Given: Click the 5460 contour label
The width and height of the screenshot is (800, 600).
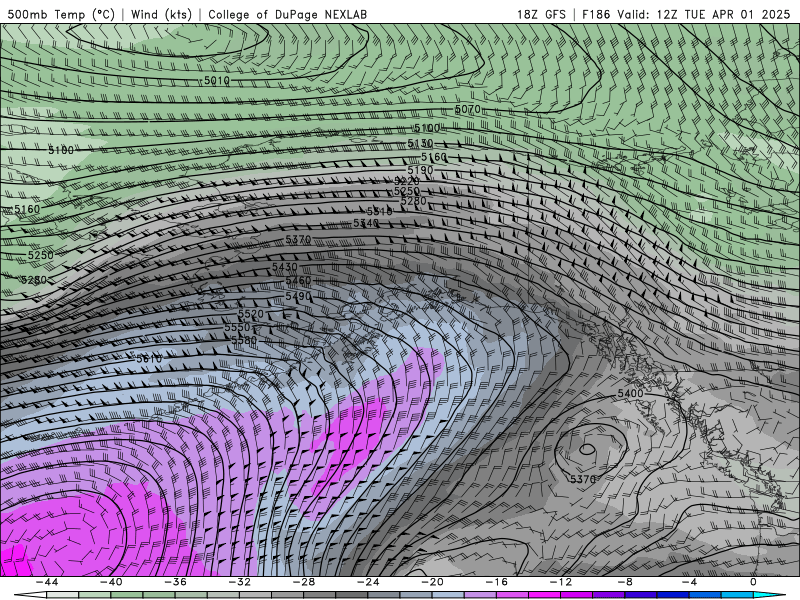Looking at the screenshot, I should click(x=298, y=281).
